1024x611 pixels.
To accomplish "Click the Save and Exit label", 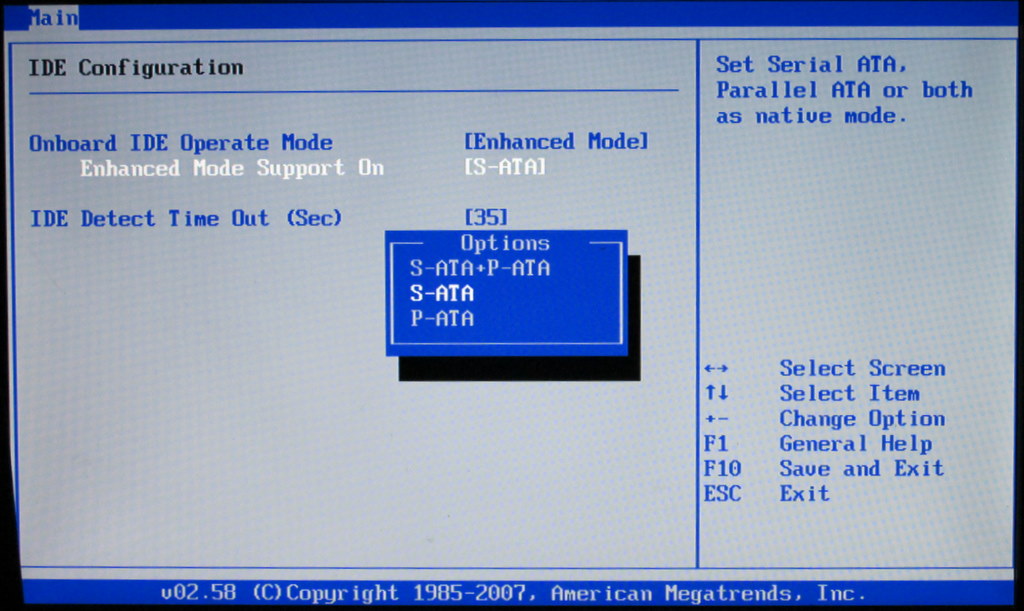I will tap(861, 468).
